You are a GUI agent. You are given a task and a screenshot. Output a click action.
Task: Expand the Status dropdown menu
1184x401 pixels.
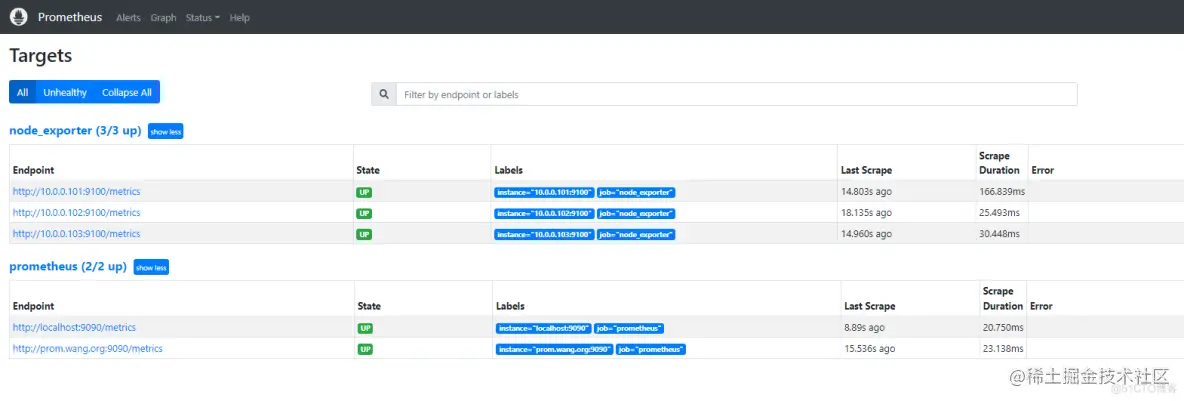202,17
